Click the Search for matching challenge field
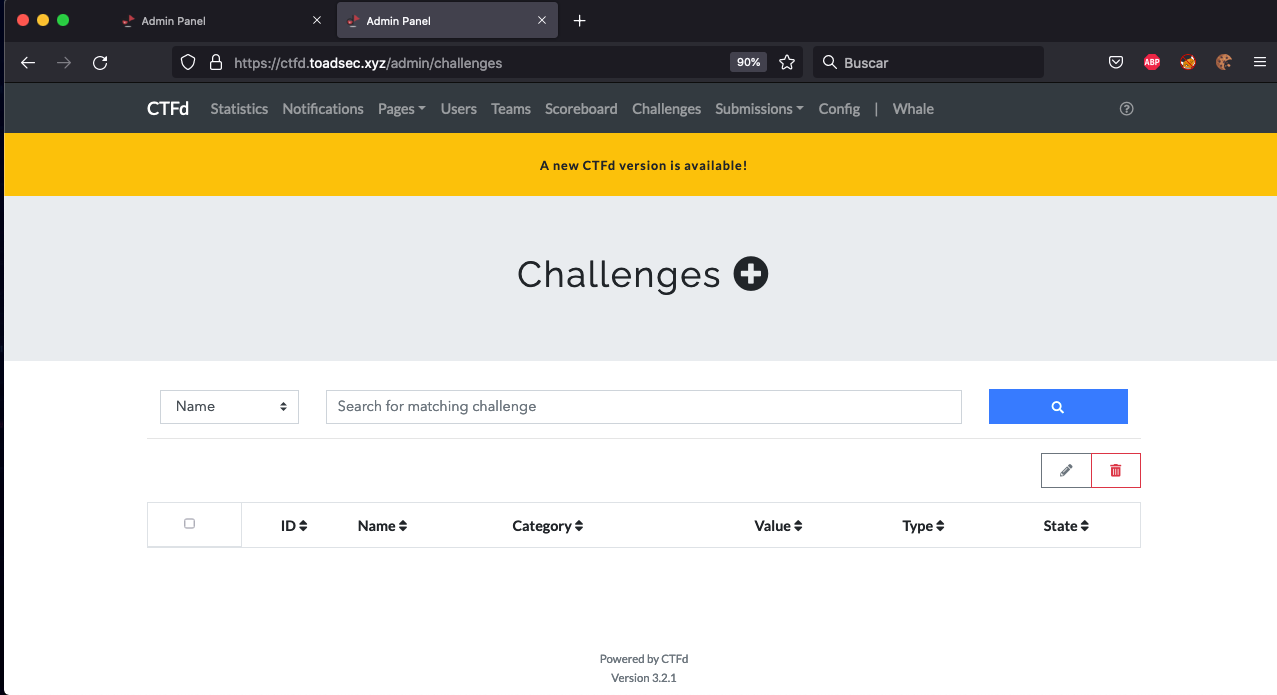1277x695 pixels. [644, 407]
